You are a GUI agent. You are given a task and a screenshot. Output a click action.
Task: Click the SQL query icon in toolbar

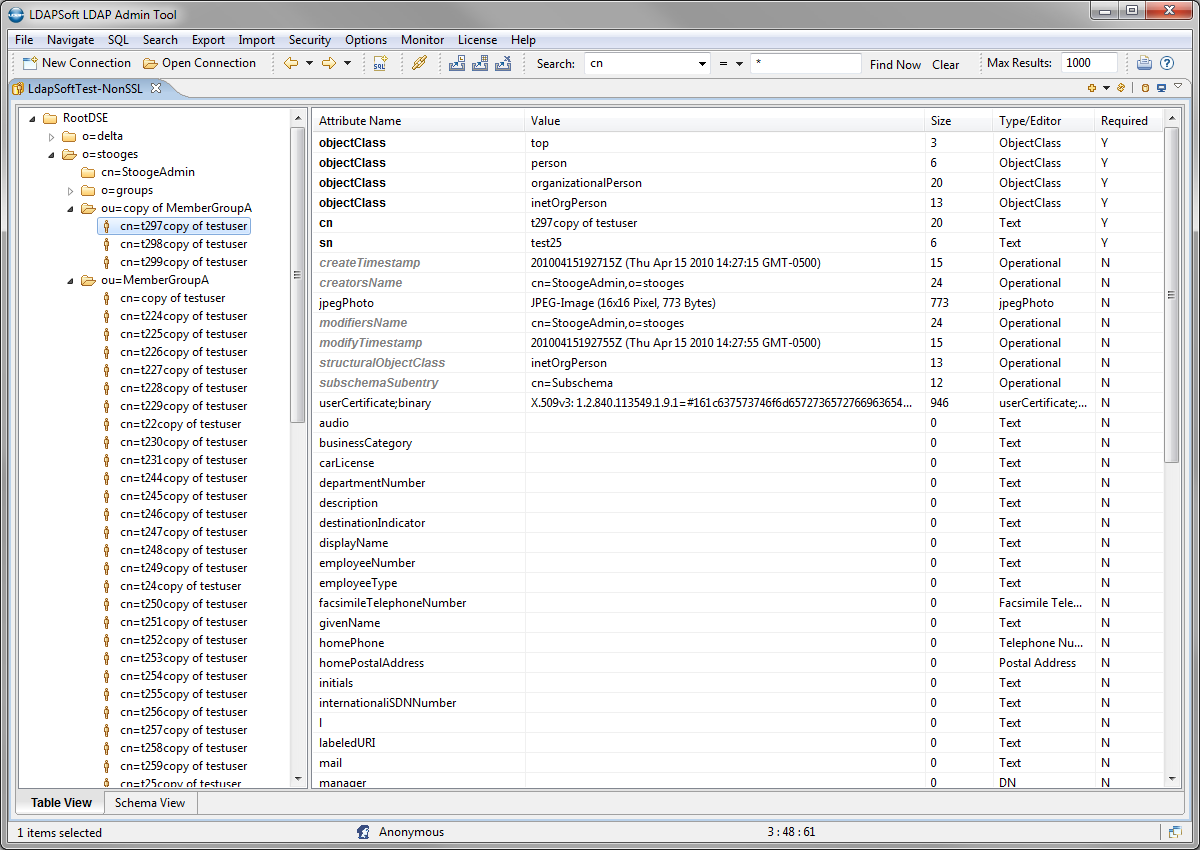(380, 63)
